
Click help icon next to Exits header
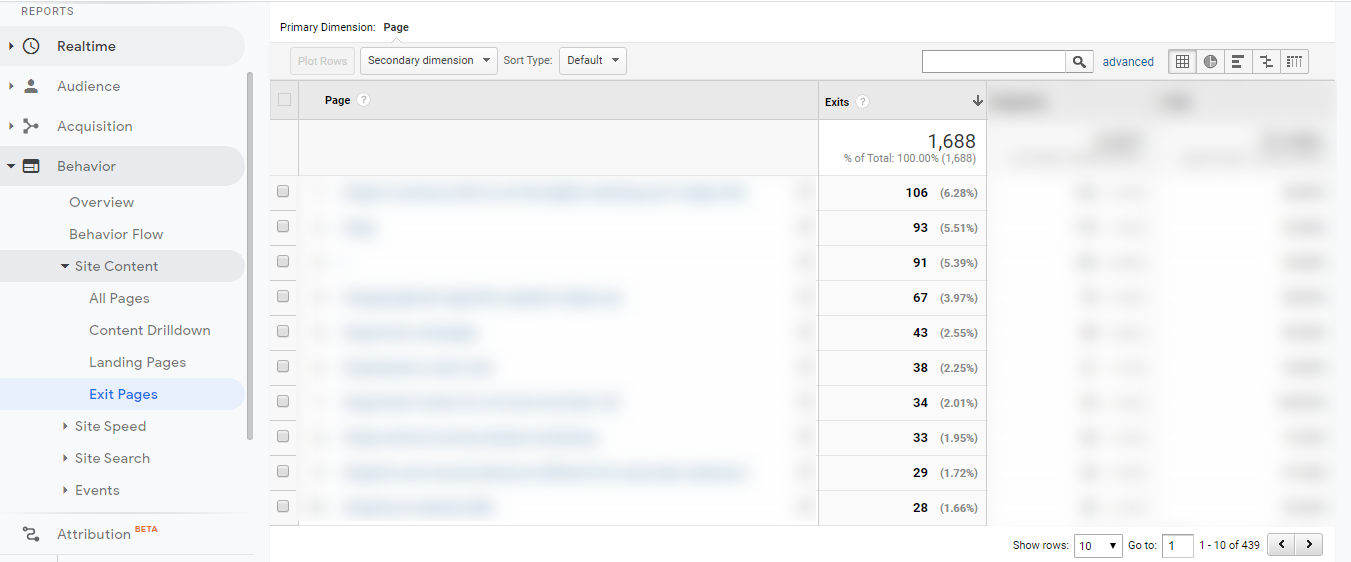[x=862, y=102]
